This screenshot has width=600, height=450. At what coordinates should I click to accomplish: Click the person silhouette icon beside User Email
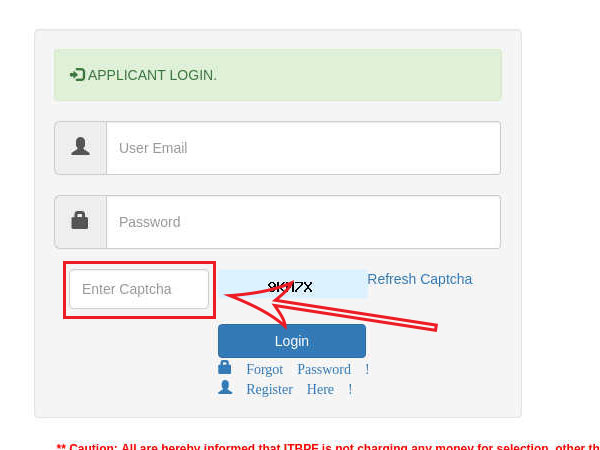click(80, 147)
